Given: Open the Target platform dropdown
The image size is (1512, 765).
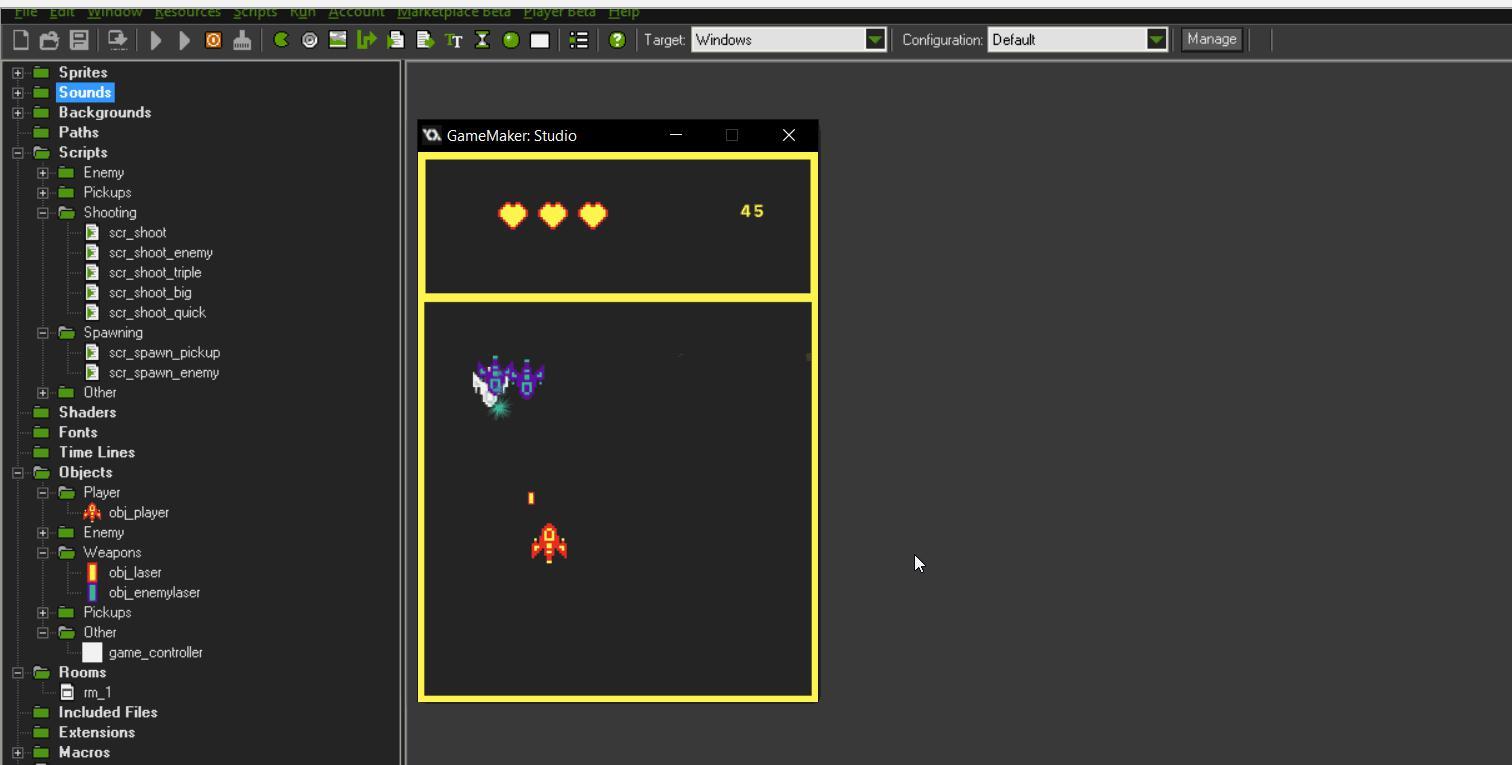Looking at the screenshot, I should [x=875, y=40].
